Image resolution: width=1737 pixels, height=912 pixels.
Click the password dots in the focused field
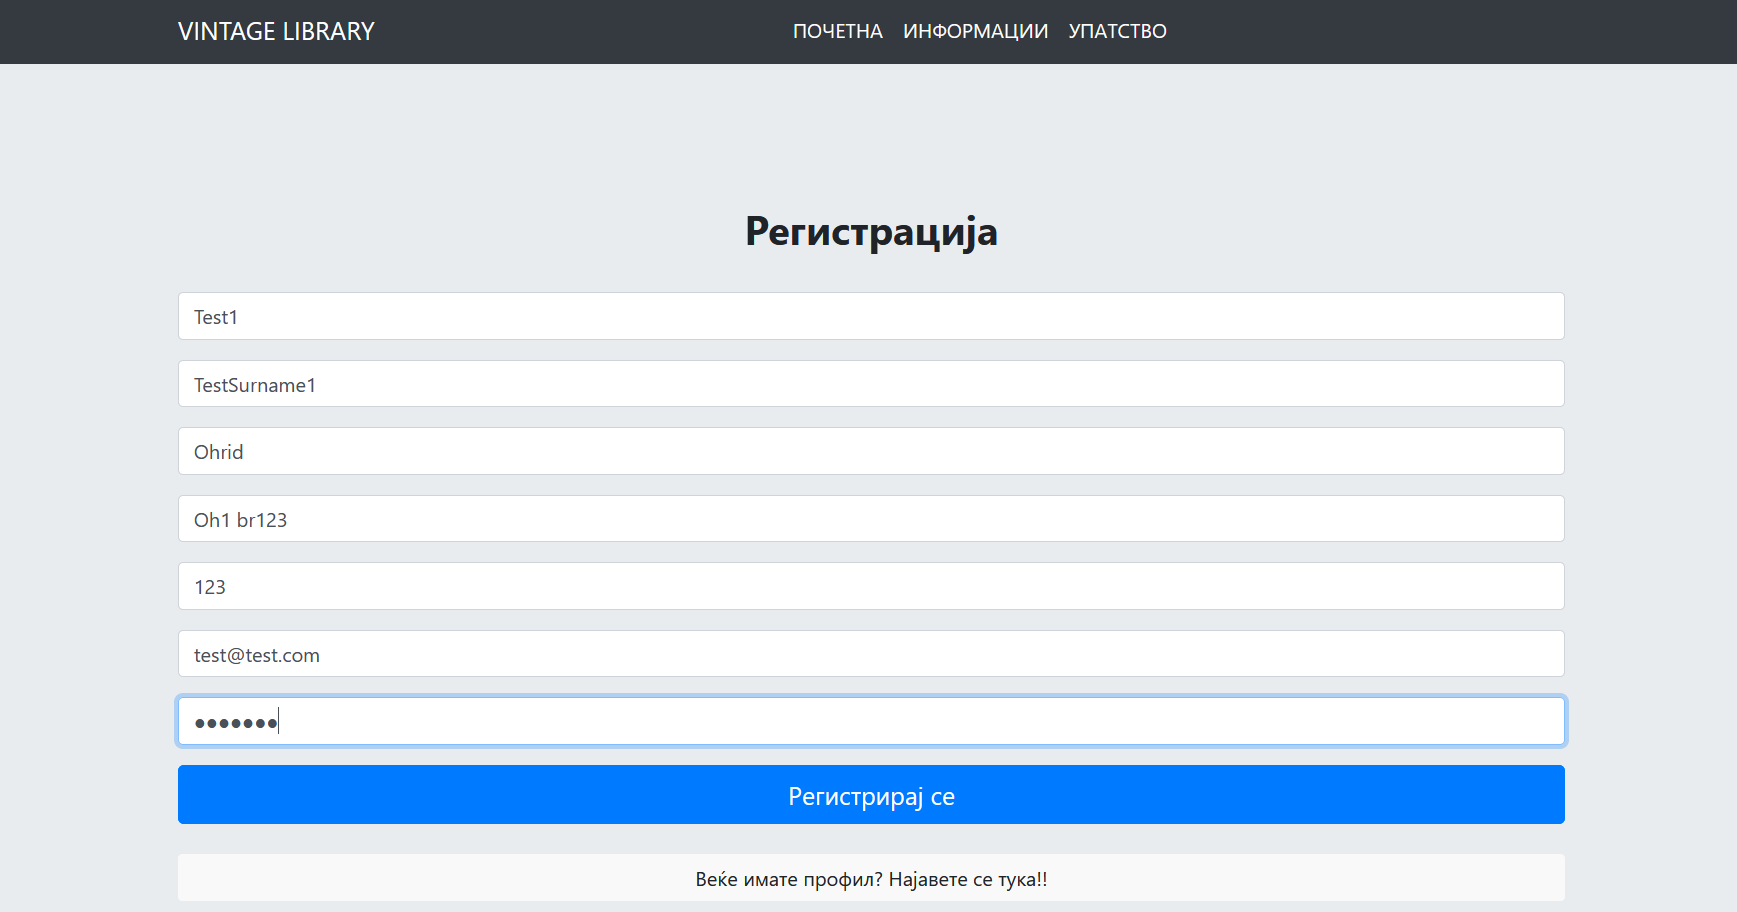[x=235, y=723]
